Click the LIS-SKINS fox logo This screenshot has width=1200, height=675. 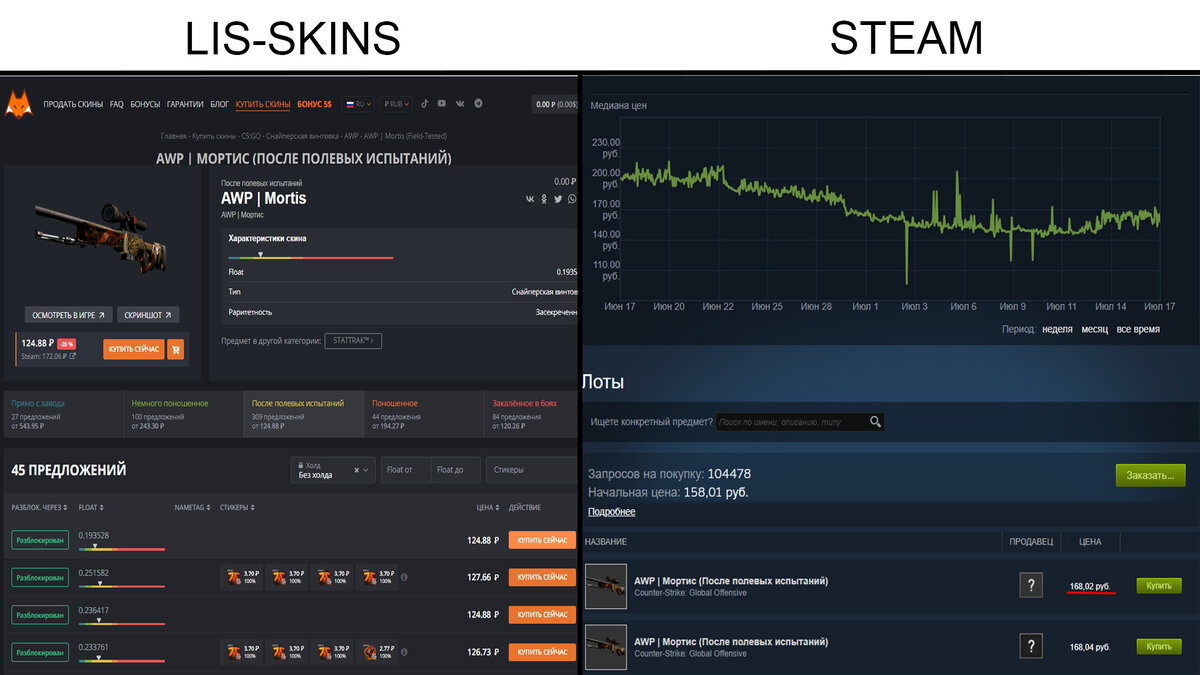19,103
